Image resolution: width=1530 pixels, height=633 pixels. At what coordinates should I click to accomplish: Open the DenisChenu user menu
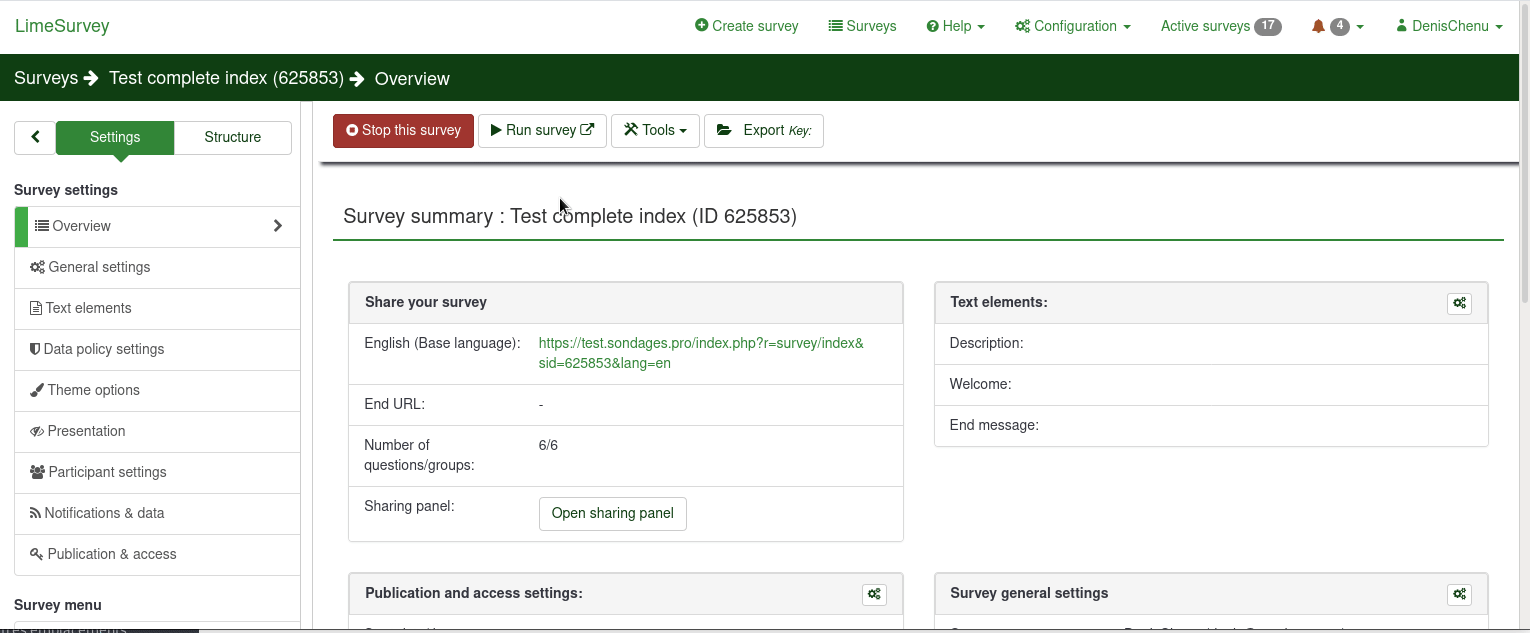(x=1449, y=27)
